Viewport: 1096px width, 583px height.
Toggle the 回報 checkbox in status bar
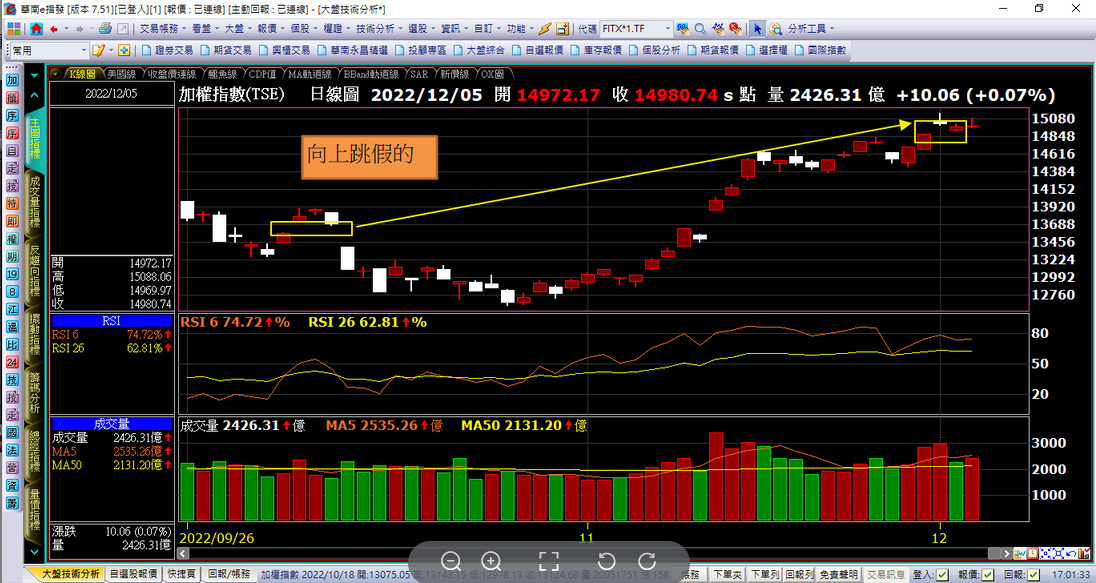click(x=1032, y=575)
